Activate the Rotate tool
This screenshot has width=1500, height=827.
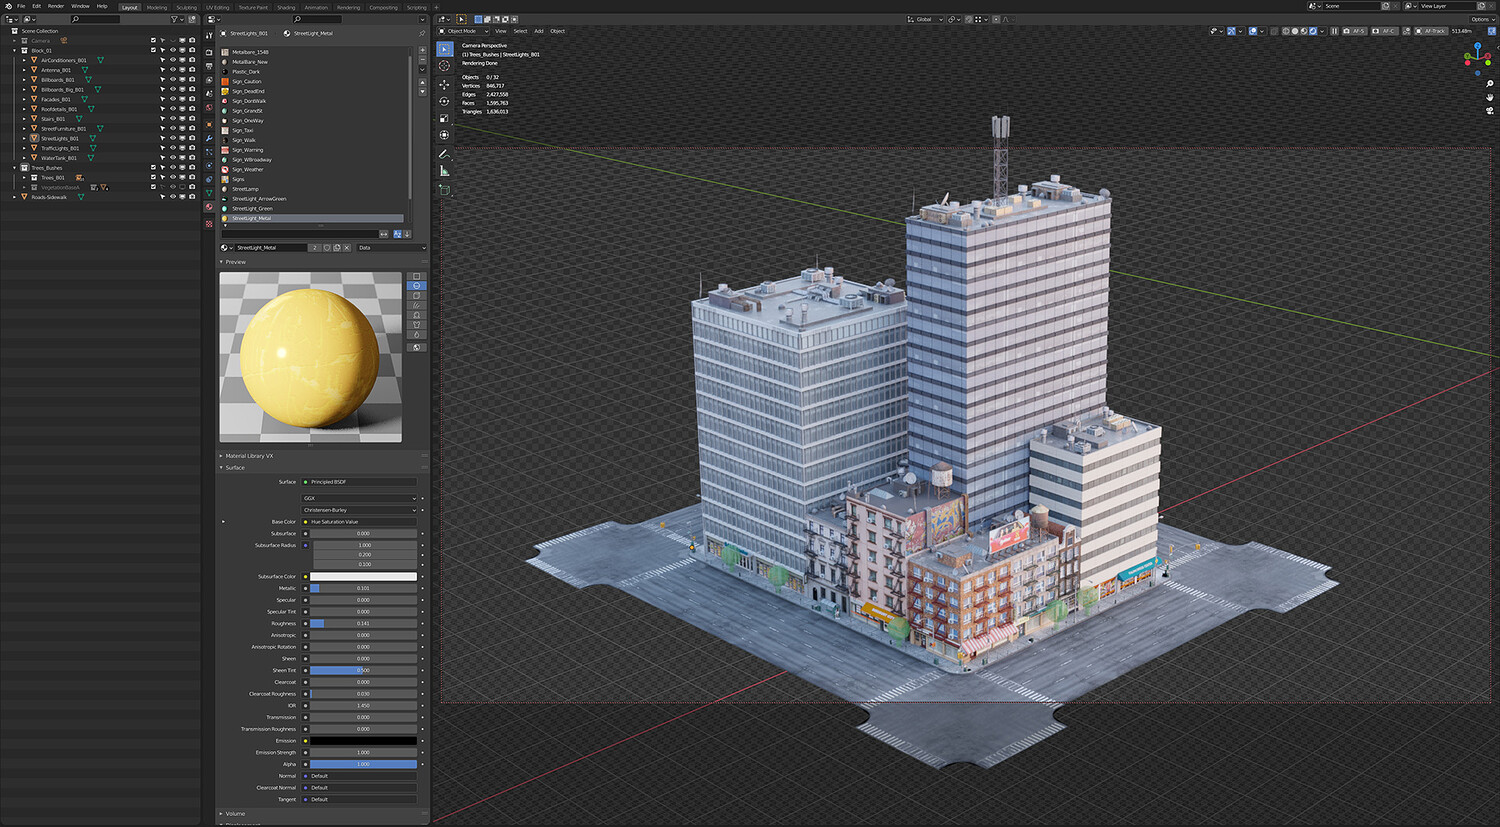point(445,101)
